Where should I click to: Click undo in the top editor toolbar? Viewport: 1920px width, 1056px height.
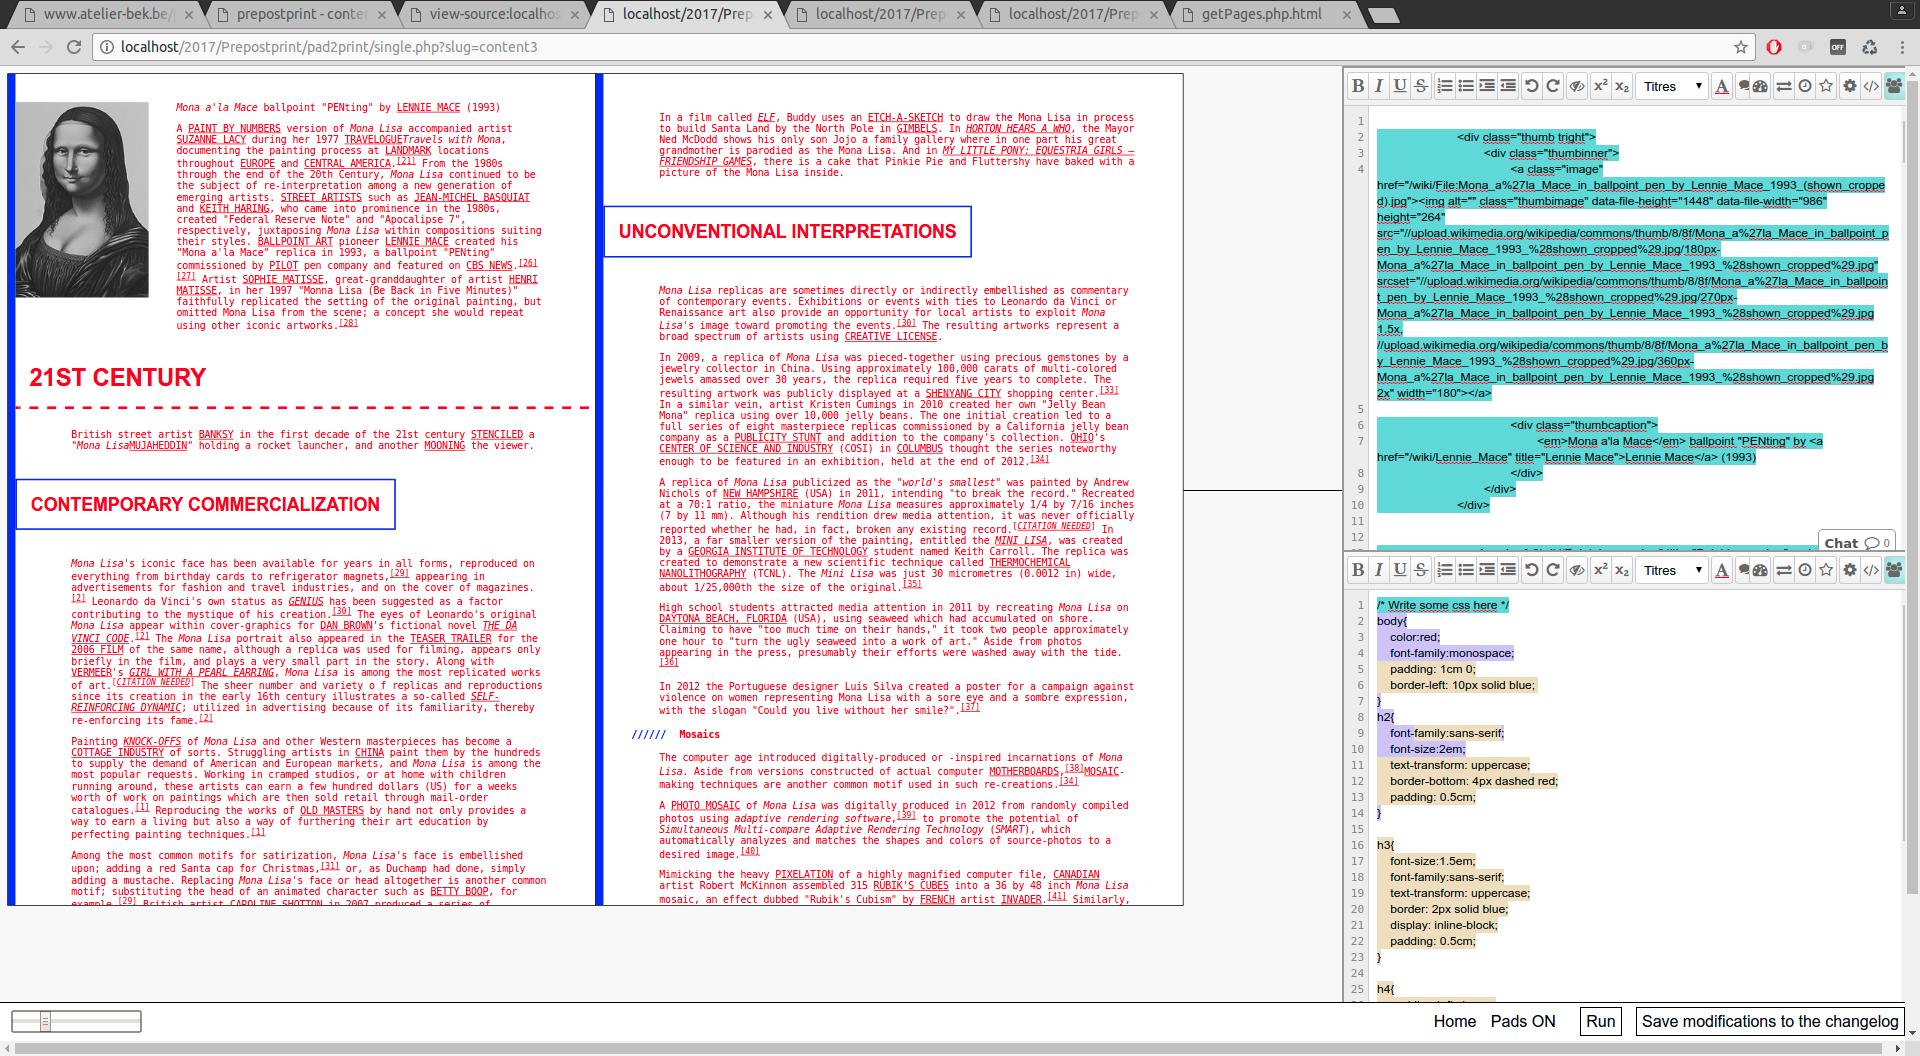[x=1531, y=86]
